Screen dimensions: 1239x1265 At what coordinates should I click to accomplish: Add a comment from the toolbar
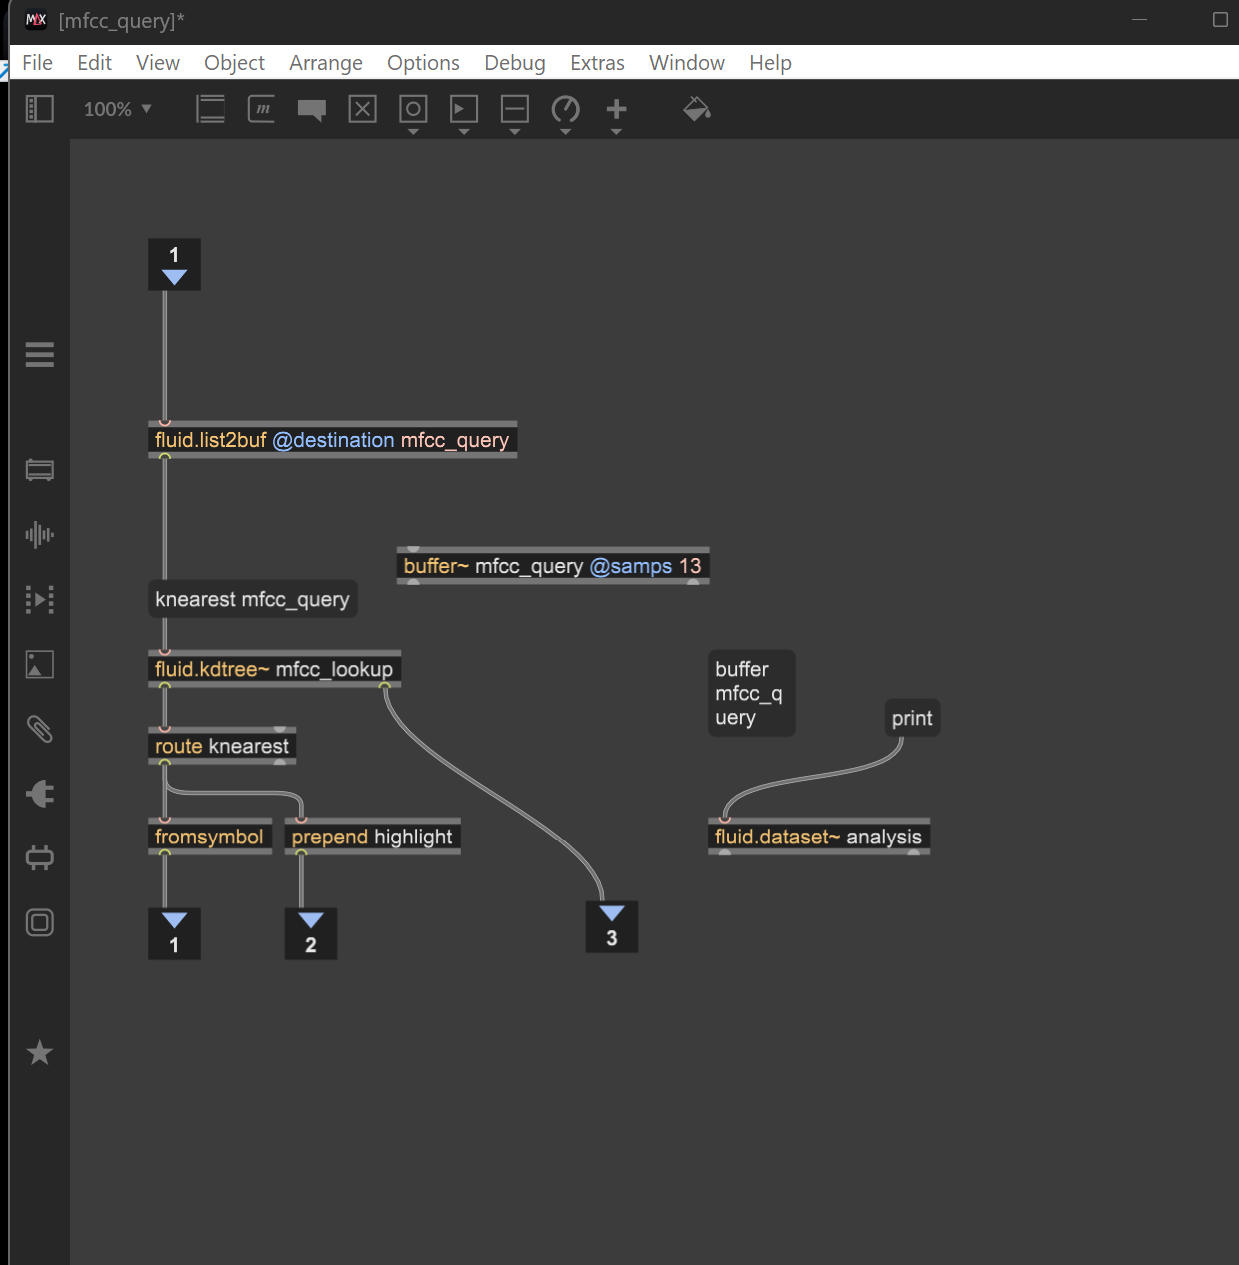tap(312, 110)
